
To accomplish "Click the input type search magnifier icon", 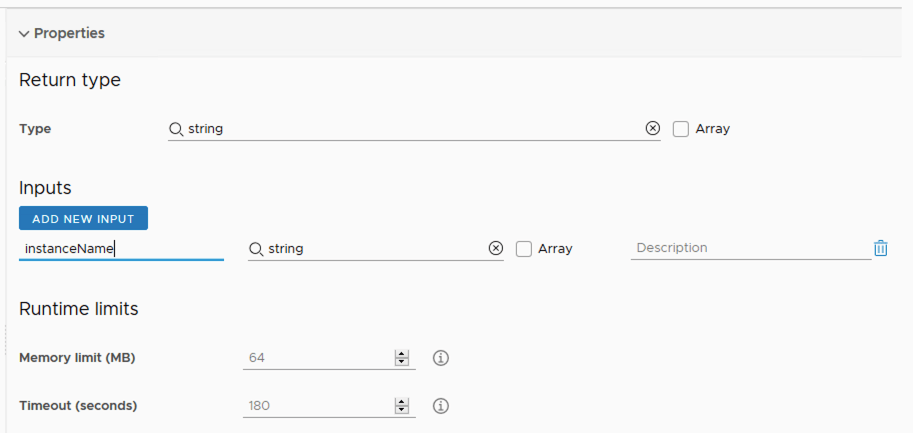I will [256, 248].
